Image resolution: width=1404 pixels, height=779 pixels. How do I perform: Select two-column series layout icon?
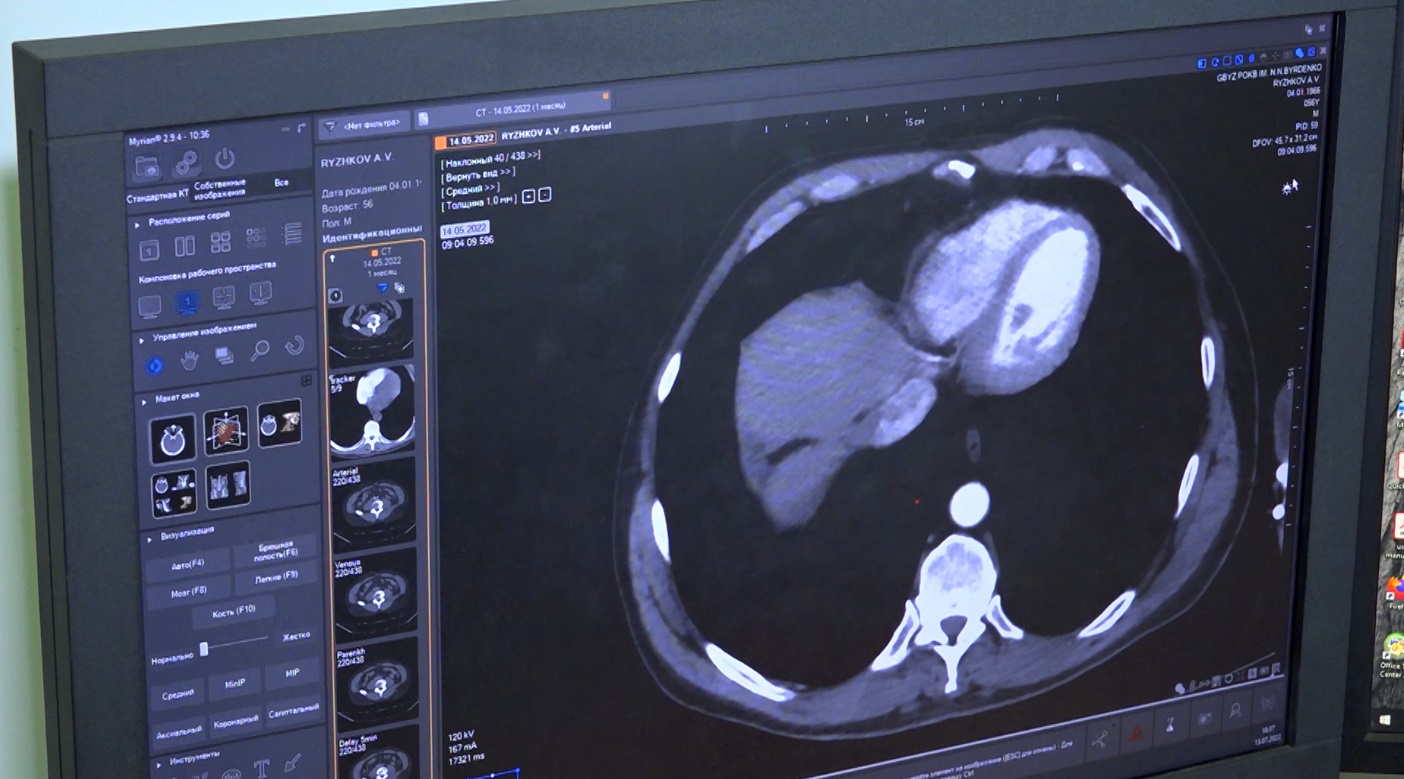click(x=185, y=246)
